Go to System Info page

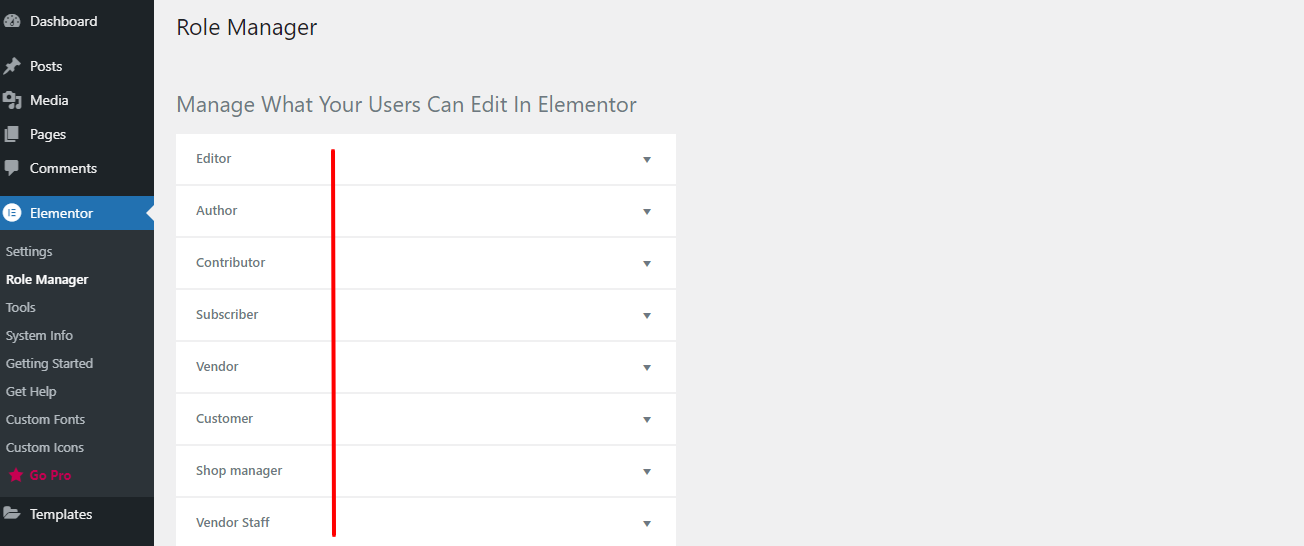[39, 336]
